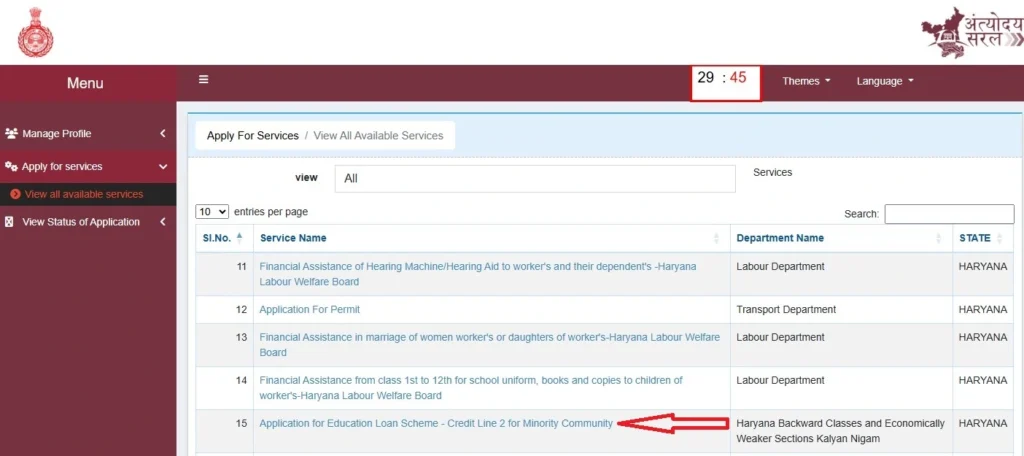Open the Language dropdown
Screen dimensions: 1024x456
885,81
